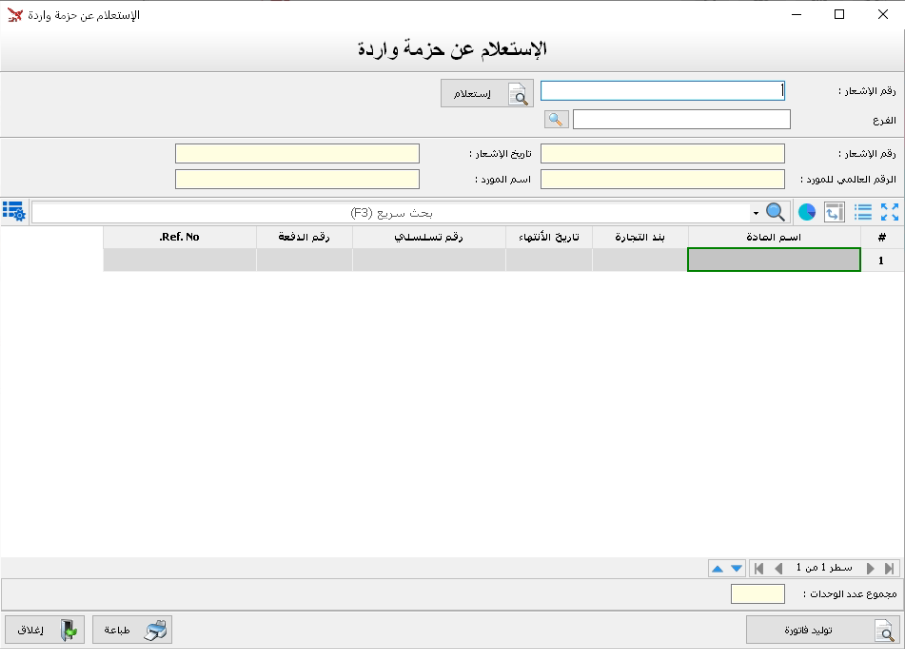Click the list view icon in grid toolbar

tap(862, 212)
